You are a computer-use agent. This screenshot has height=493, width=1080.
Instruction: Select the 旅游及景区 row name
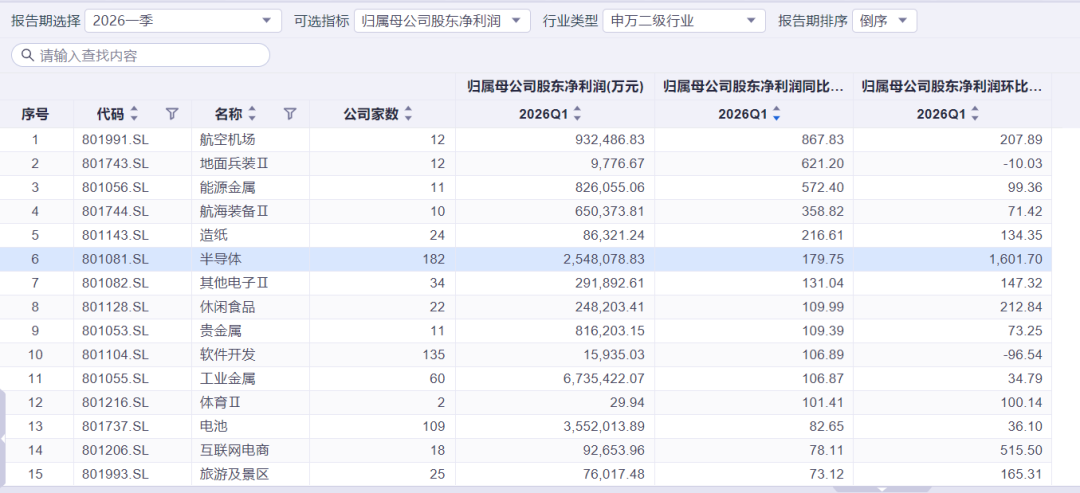(233, 474)
